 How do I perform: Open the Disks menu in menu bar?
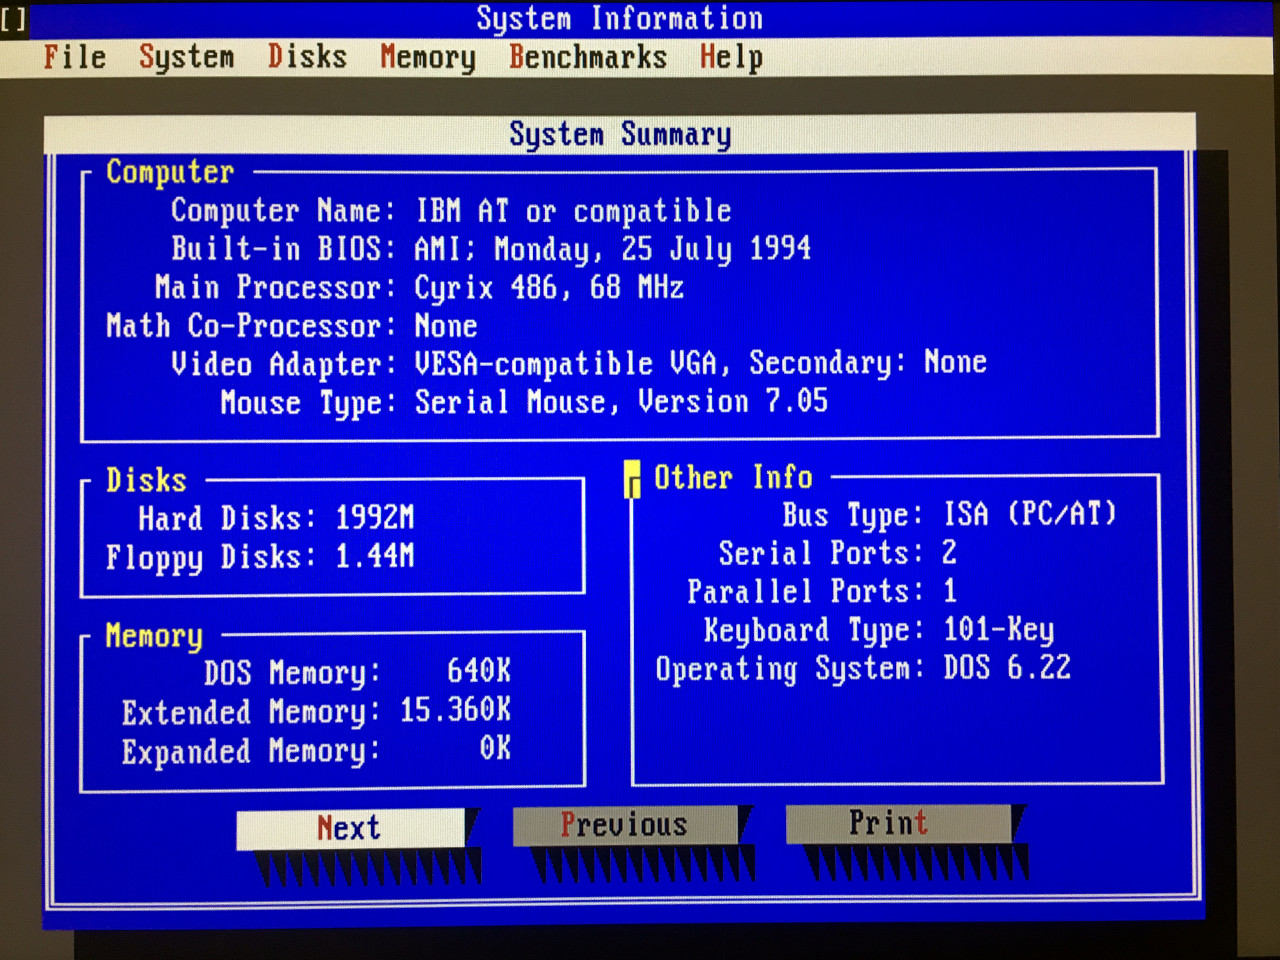pos(307,57)
